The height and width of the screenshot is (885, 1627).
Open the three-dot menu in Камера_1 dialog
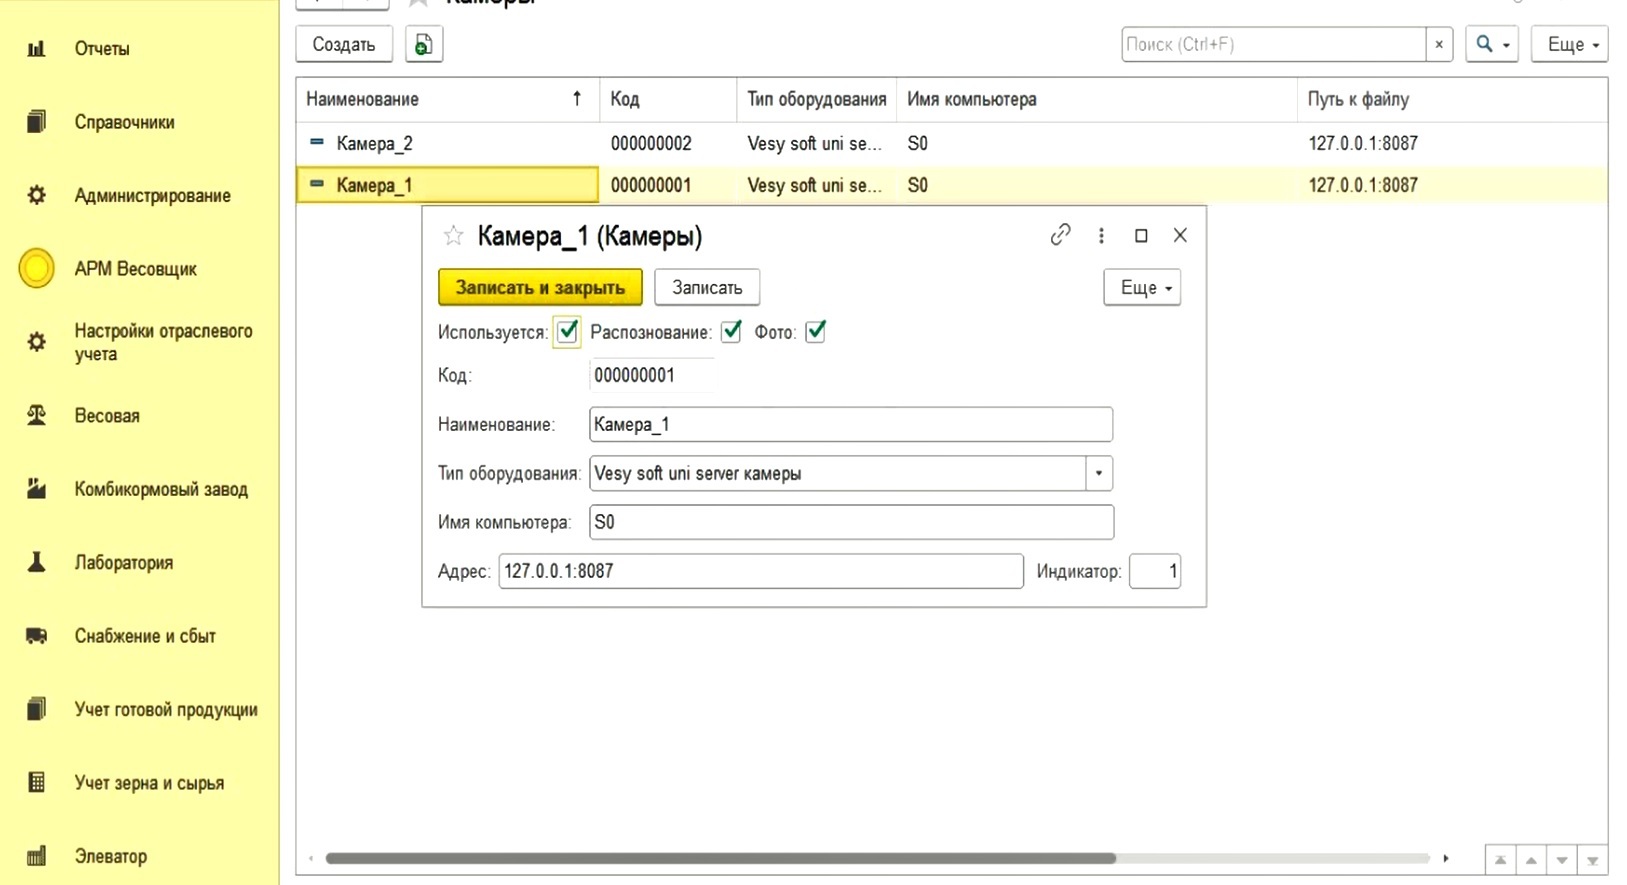(x=1101, y=235)
